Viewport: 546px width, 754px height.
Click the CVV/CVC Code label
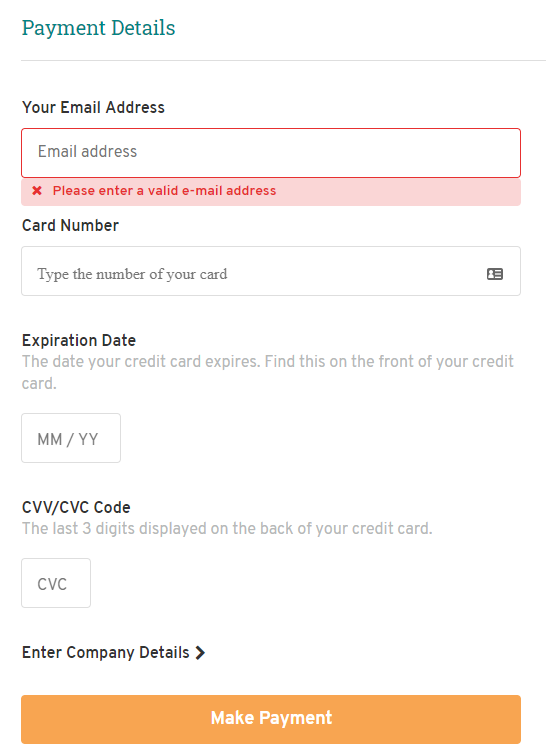click(76, 507)
